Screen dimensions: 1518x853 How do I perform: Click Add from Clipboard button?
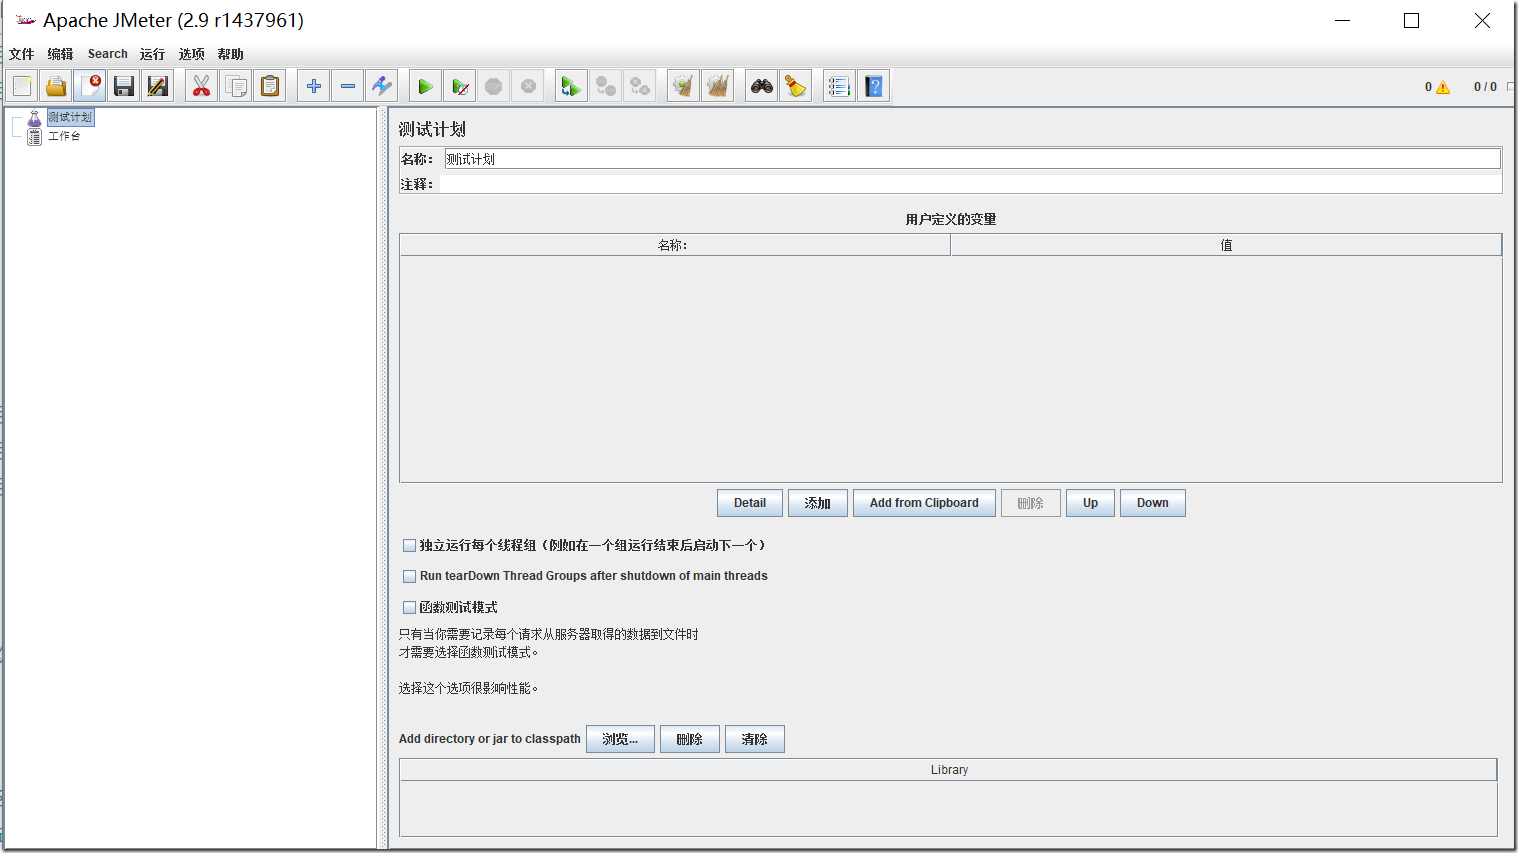pos(924,503)
